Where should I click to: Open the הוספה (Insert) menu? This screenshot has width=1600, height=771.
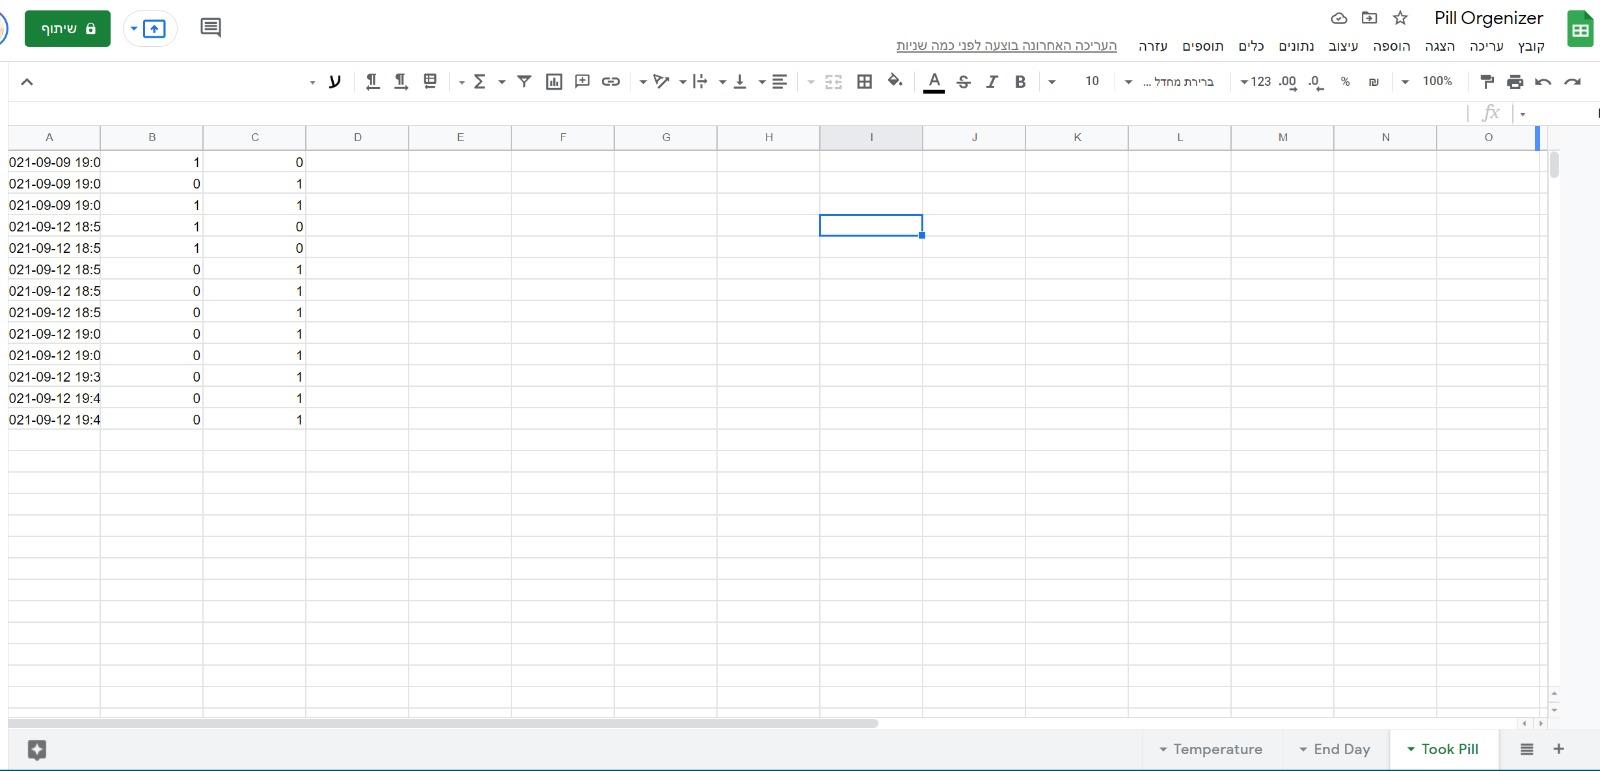tap(1391, 46)
